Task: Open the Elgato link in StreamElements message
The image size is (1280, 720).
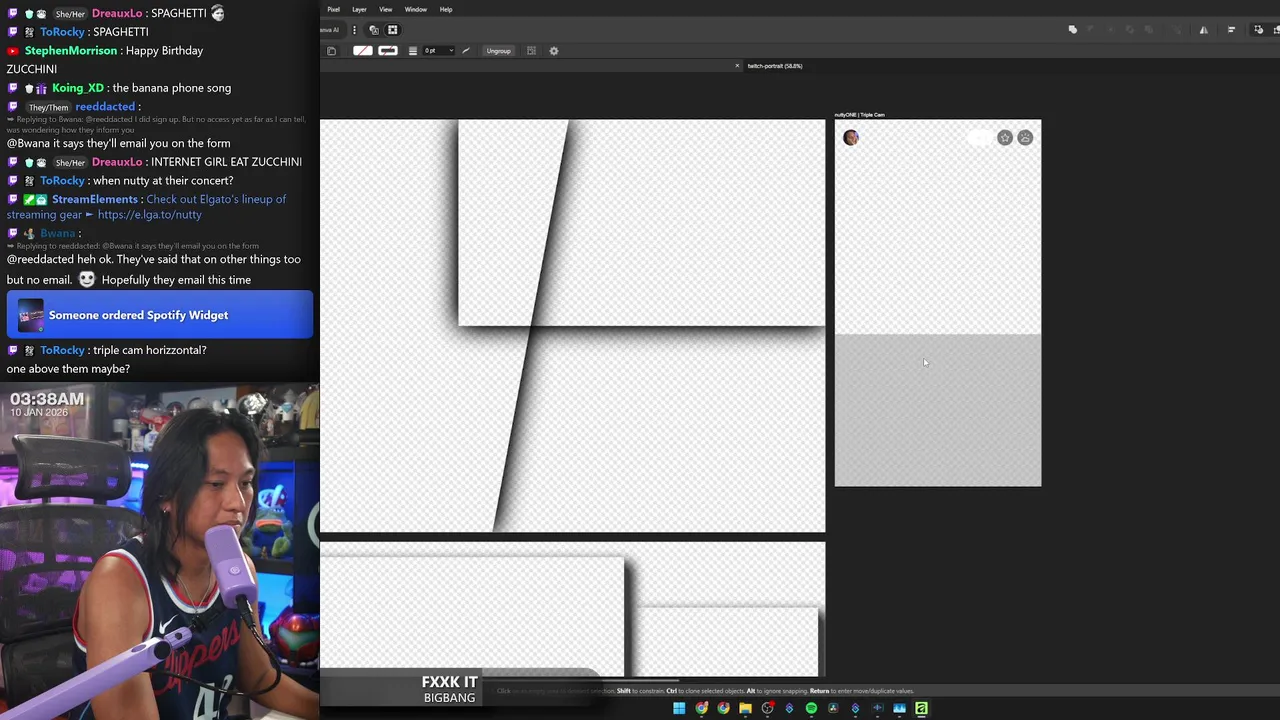Action: (150, 215)
